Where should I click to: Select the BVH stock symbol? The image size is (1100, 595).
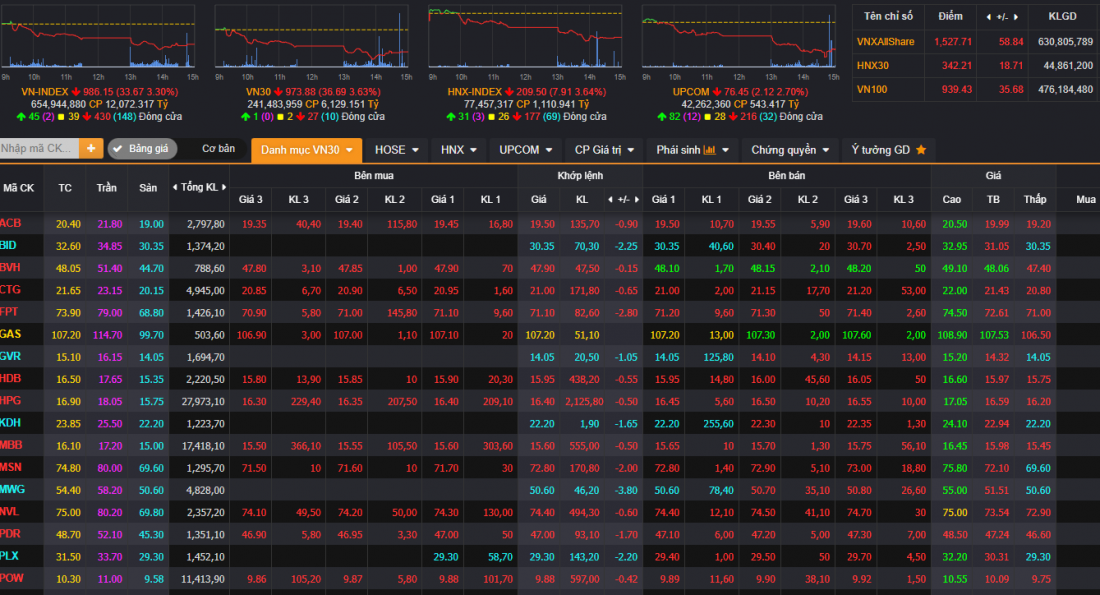tap(11, 267)
